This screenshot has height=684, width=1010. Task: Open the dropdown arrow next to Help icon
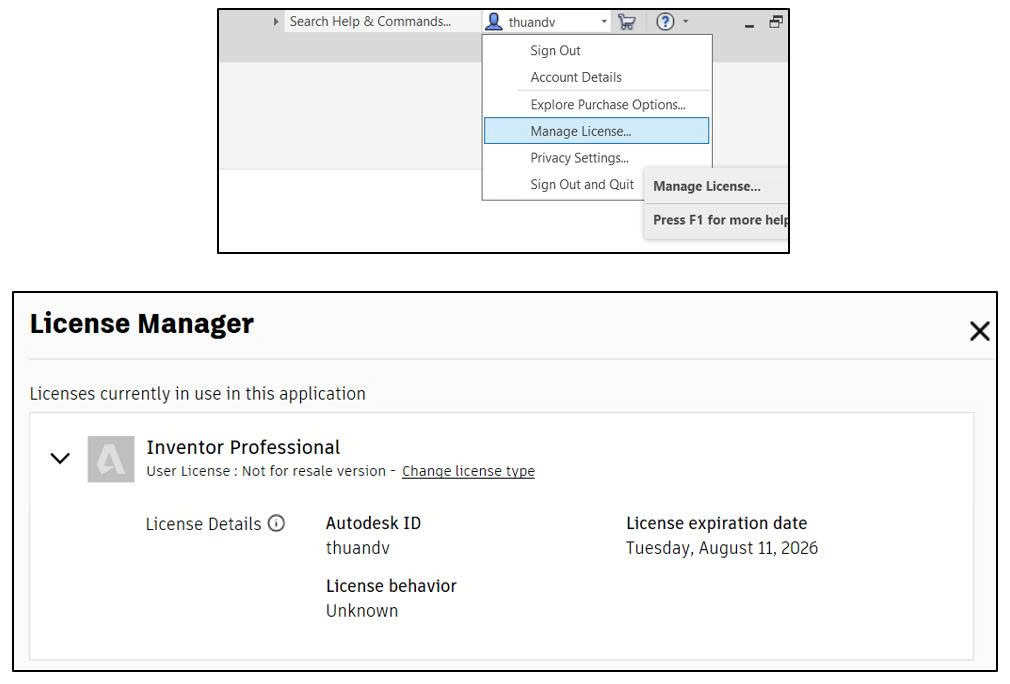tap(685, 21)
